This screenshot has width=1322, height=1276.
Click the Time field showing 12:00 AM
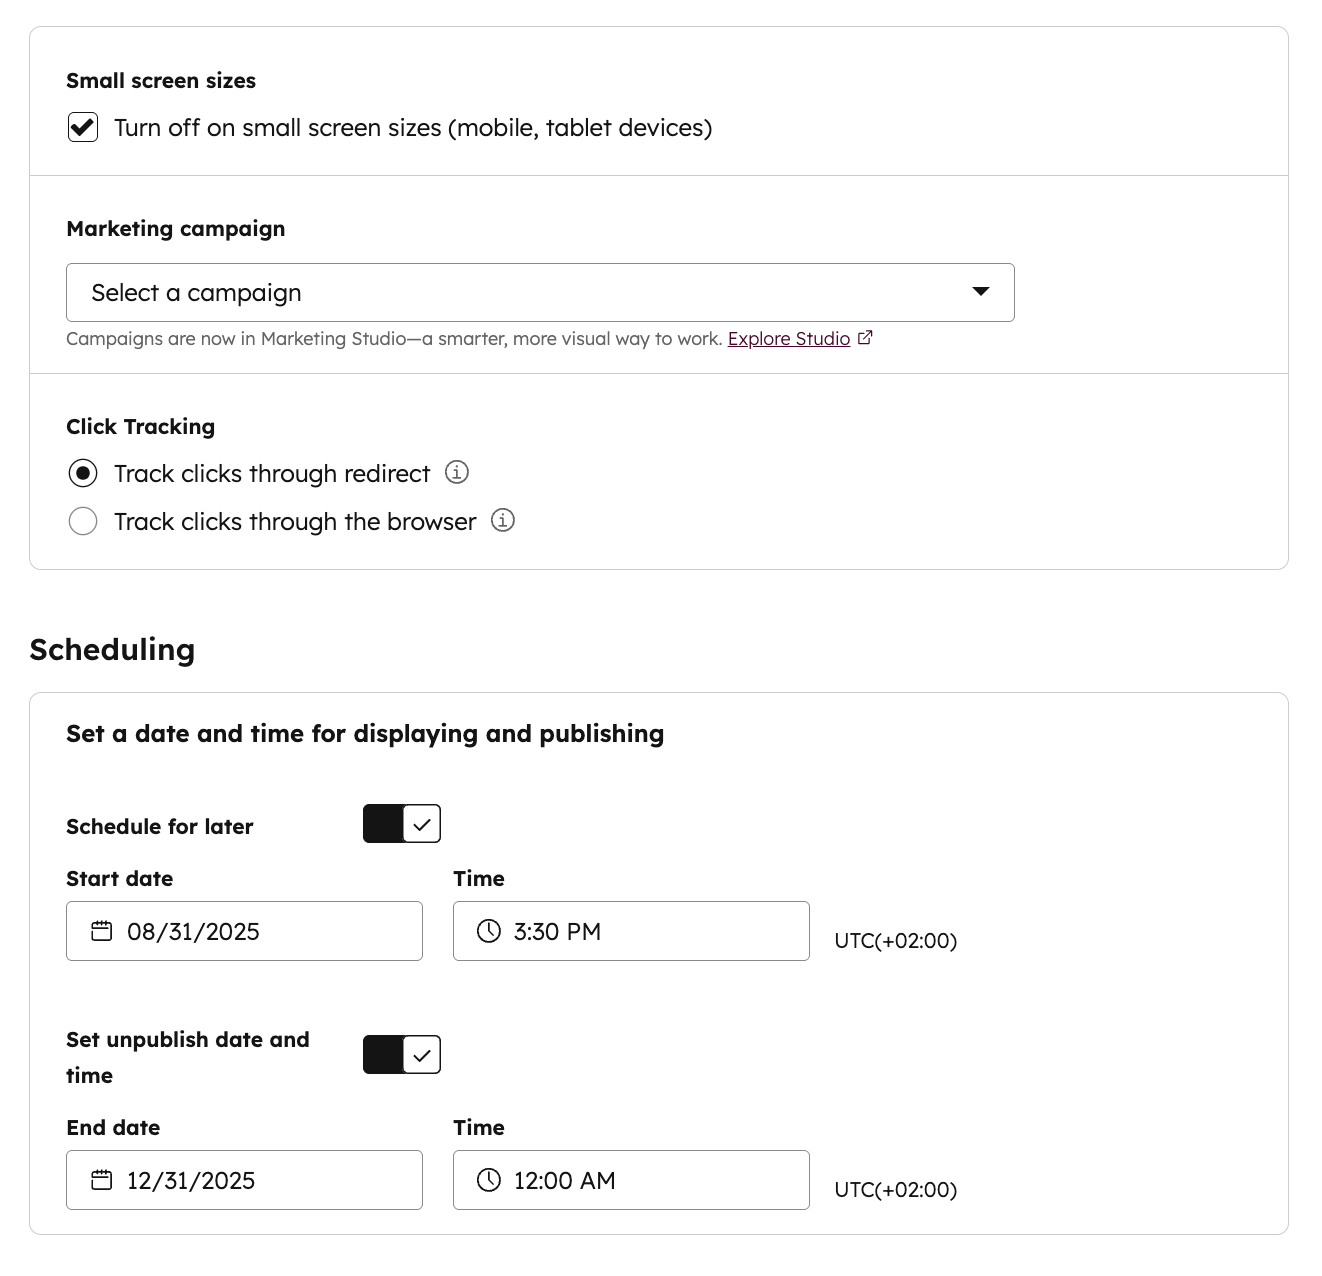[631, 1180]
